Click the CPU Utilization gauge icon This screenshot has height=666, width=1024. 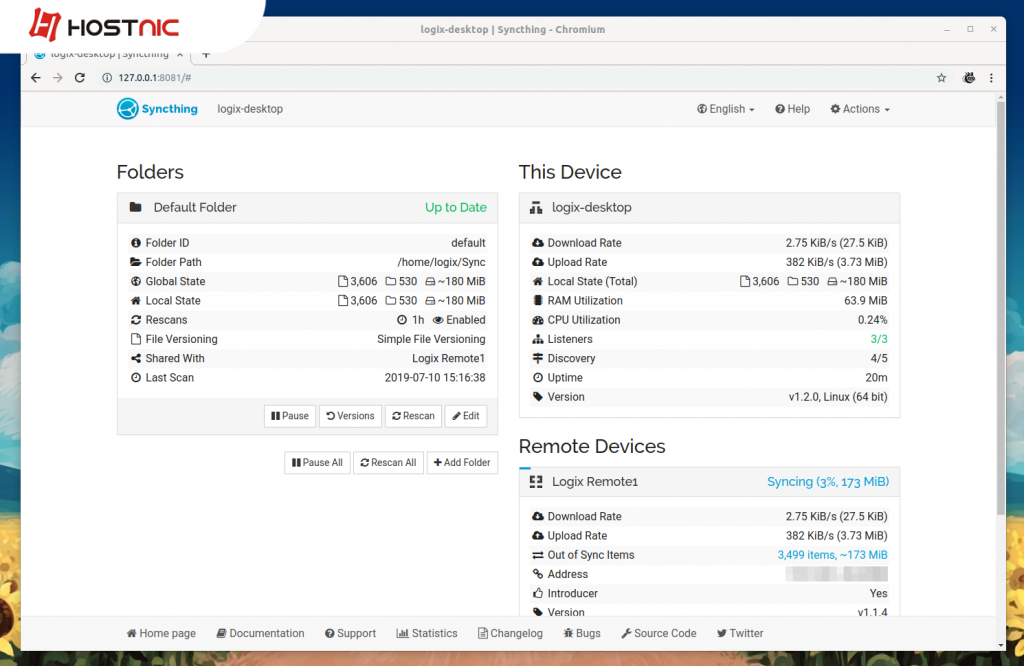click(x=537, y=320)
